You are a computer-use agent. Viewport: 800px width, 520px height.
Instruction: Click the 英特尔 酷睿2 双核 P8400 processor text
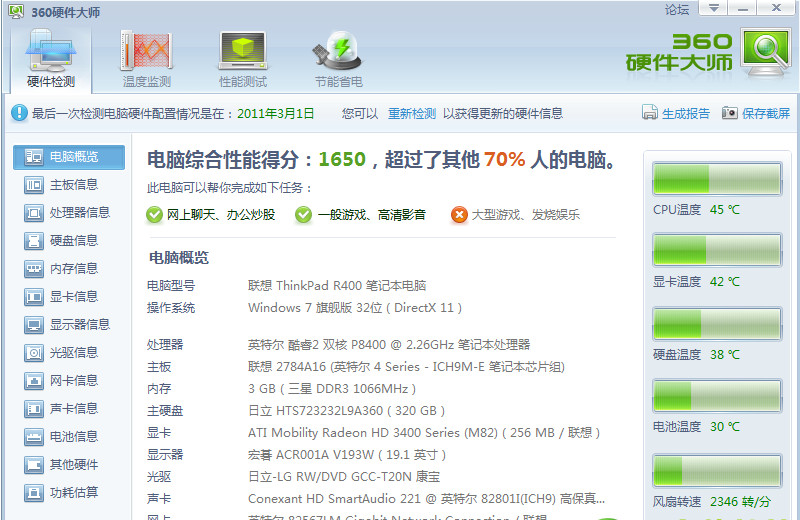(x=389, y=345)
